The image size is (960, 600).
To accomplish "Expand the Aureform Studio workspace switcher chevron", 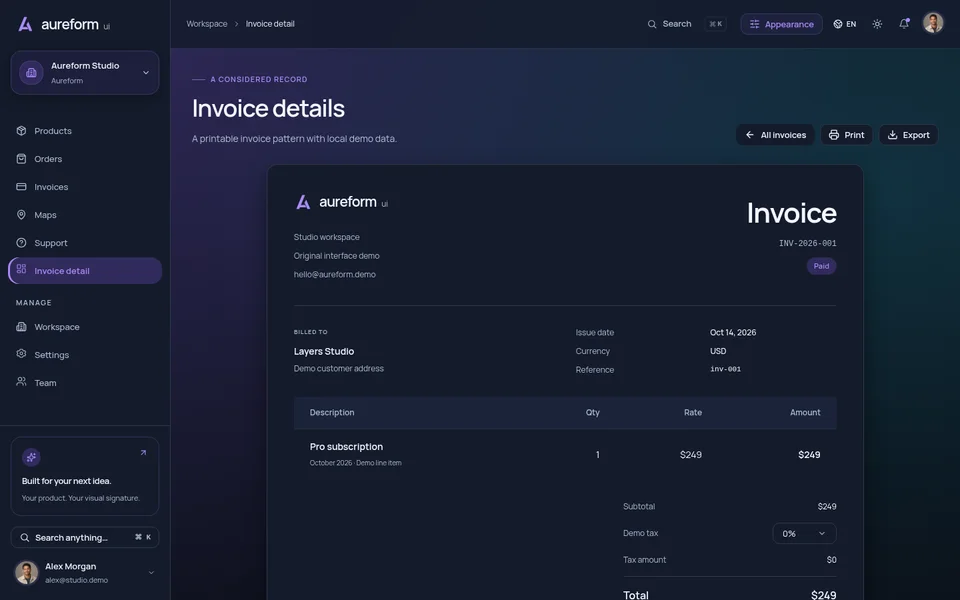I will pos(146,72).
